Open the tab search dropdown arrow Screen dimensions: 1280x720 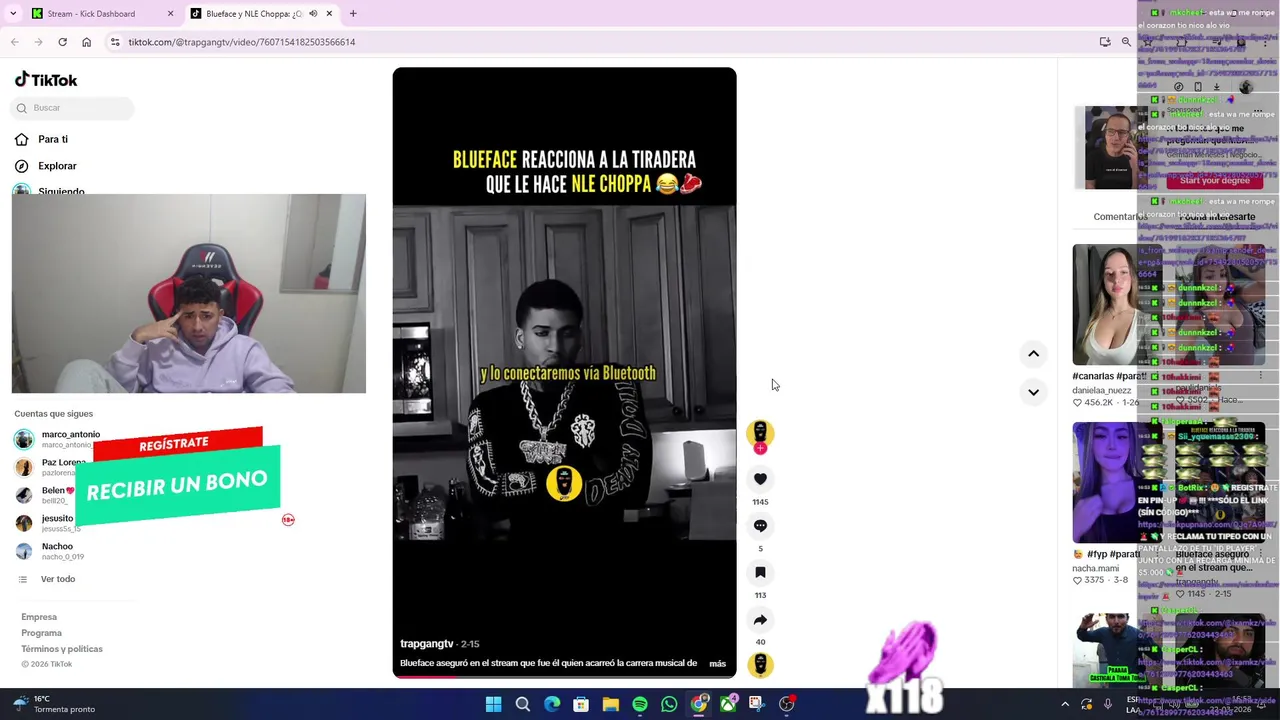tap(13, 14)
